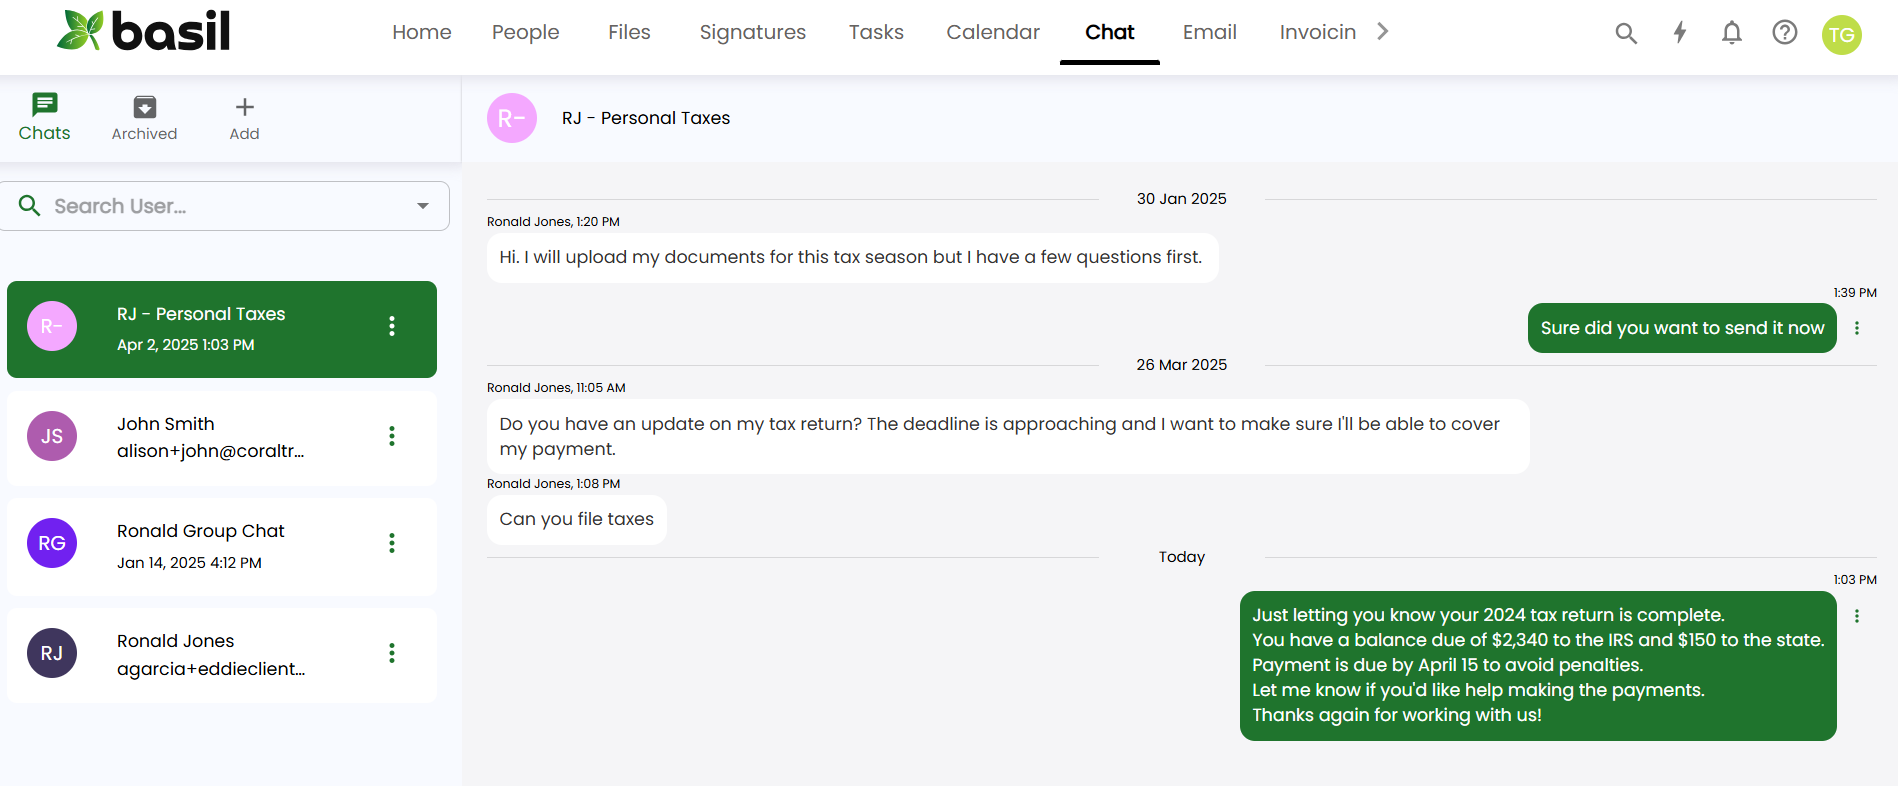
Task: Switch to the Calendar tab
Action: (993, 32)
